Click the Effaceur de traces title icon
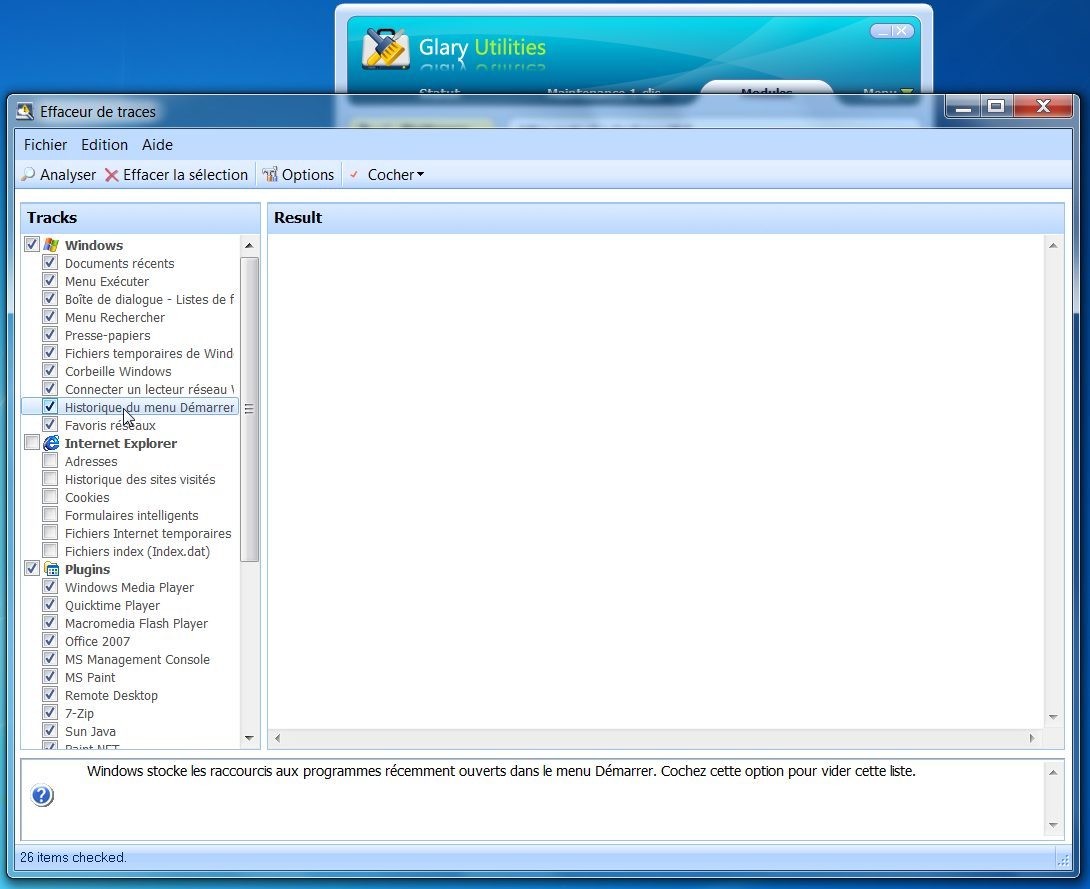1090x889 pixels. point(25,111)
